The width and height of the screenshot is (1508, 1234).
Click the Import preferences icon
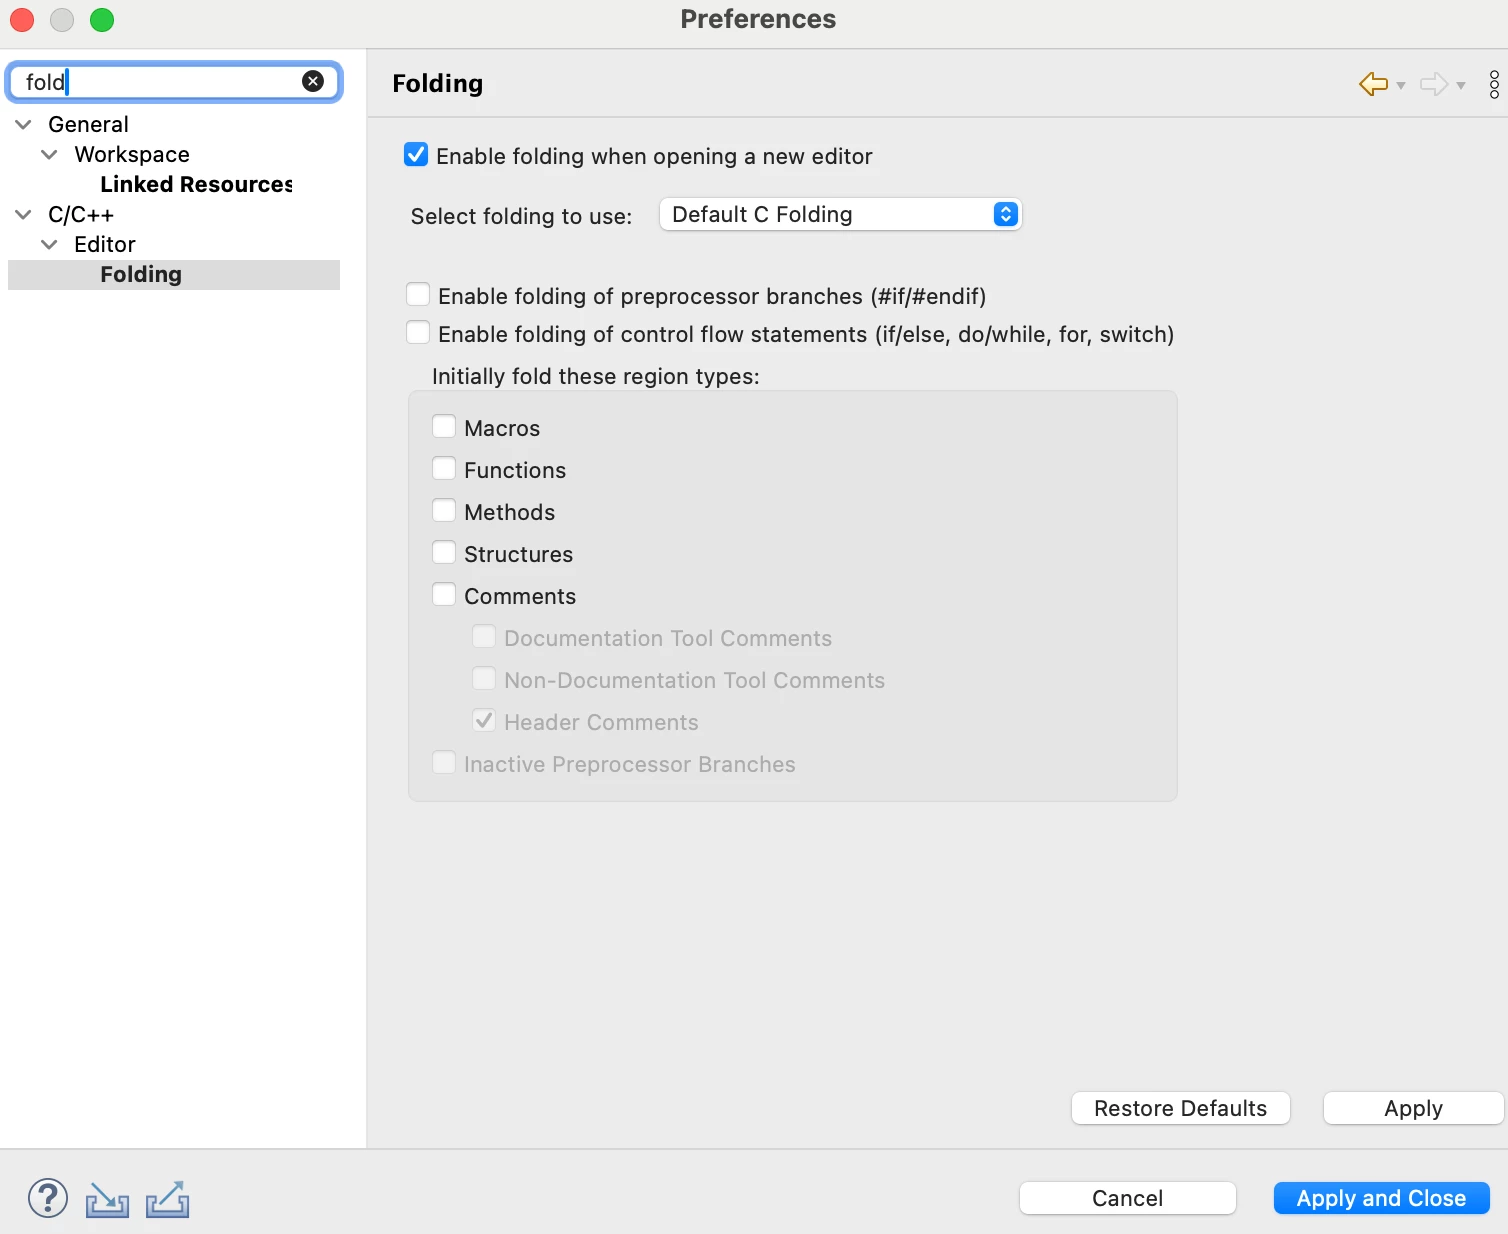pyautogui.click(x=107, y=1199)
